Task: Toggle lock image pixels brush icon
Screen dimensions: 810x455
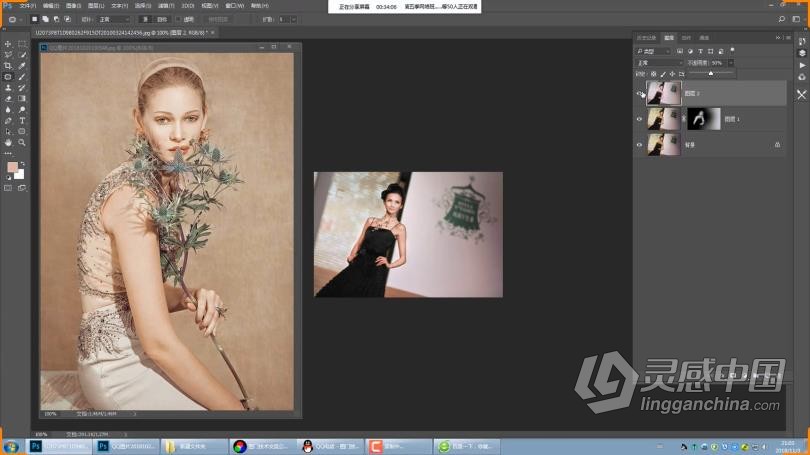Action: coord(663,74)
